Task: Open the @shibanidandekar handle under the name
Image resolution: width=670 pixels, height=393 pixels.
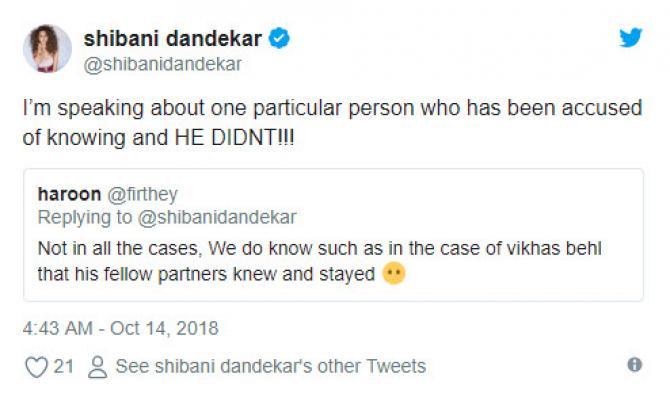Action: [x=163, y=65]
